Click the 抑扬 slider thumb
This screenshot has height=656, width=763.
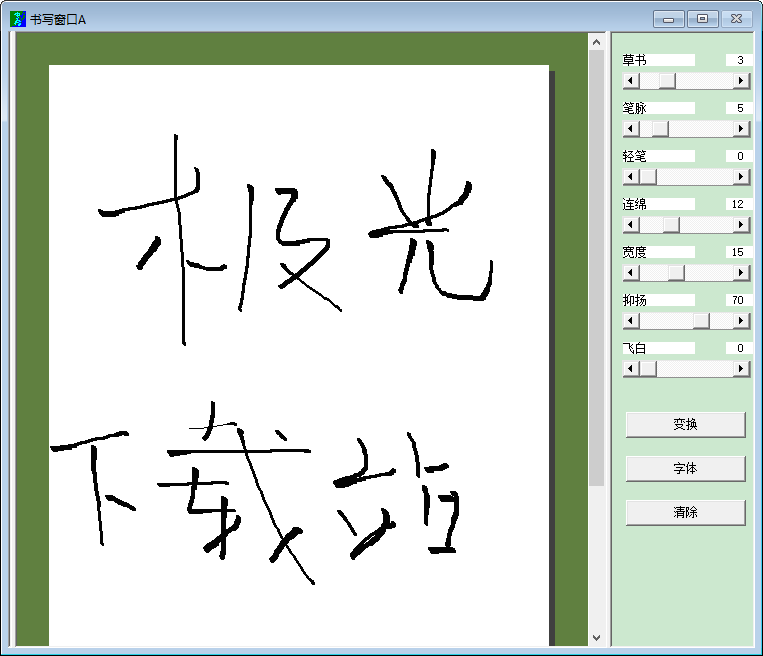tap(701, 321)
